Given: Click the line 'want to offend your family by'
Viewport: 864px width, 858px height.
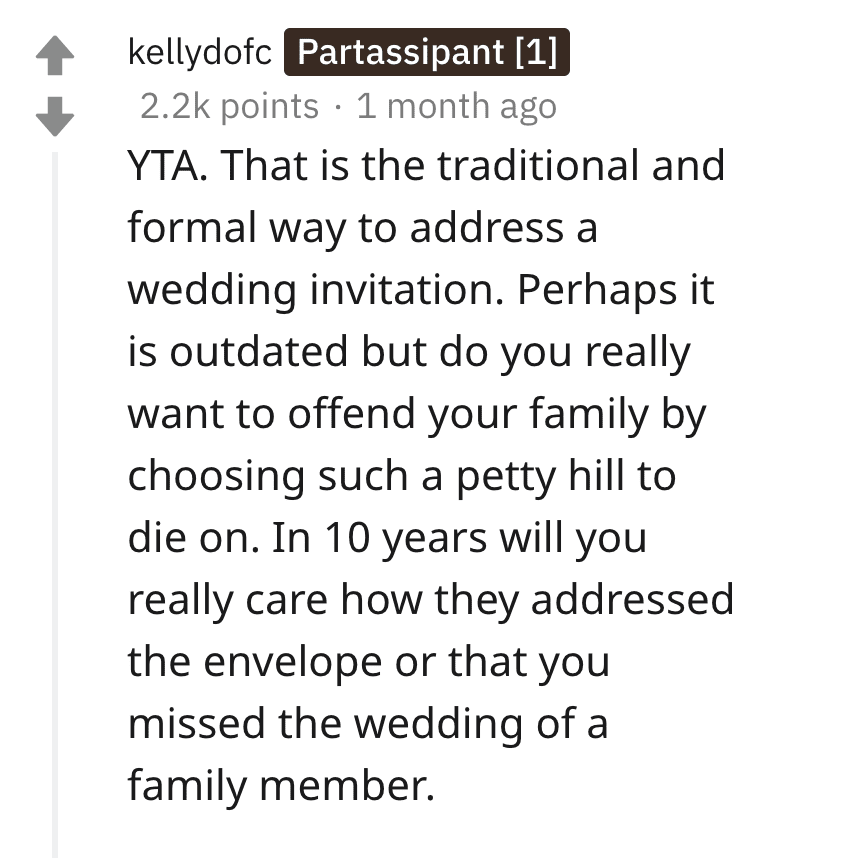Looking at the screenshot, I should pyautogui.click(x=417, y=414).
